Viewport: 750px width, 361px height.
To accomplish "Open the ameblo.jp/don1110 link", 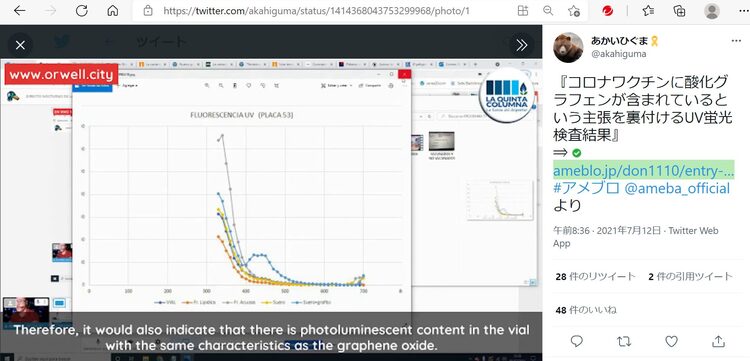I will 643,170.
